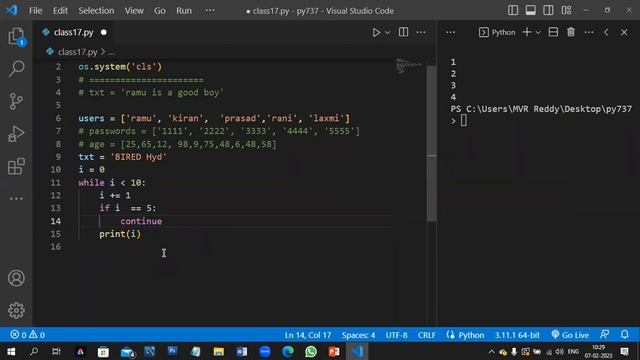Open the feedback icon in status bar
This screenshot has width=640, height=360.
(604, 335)
